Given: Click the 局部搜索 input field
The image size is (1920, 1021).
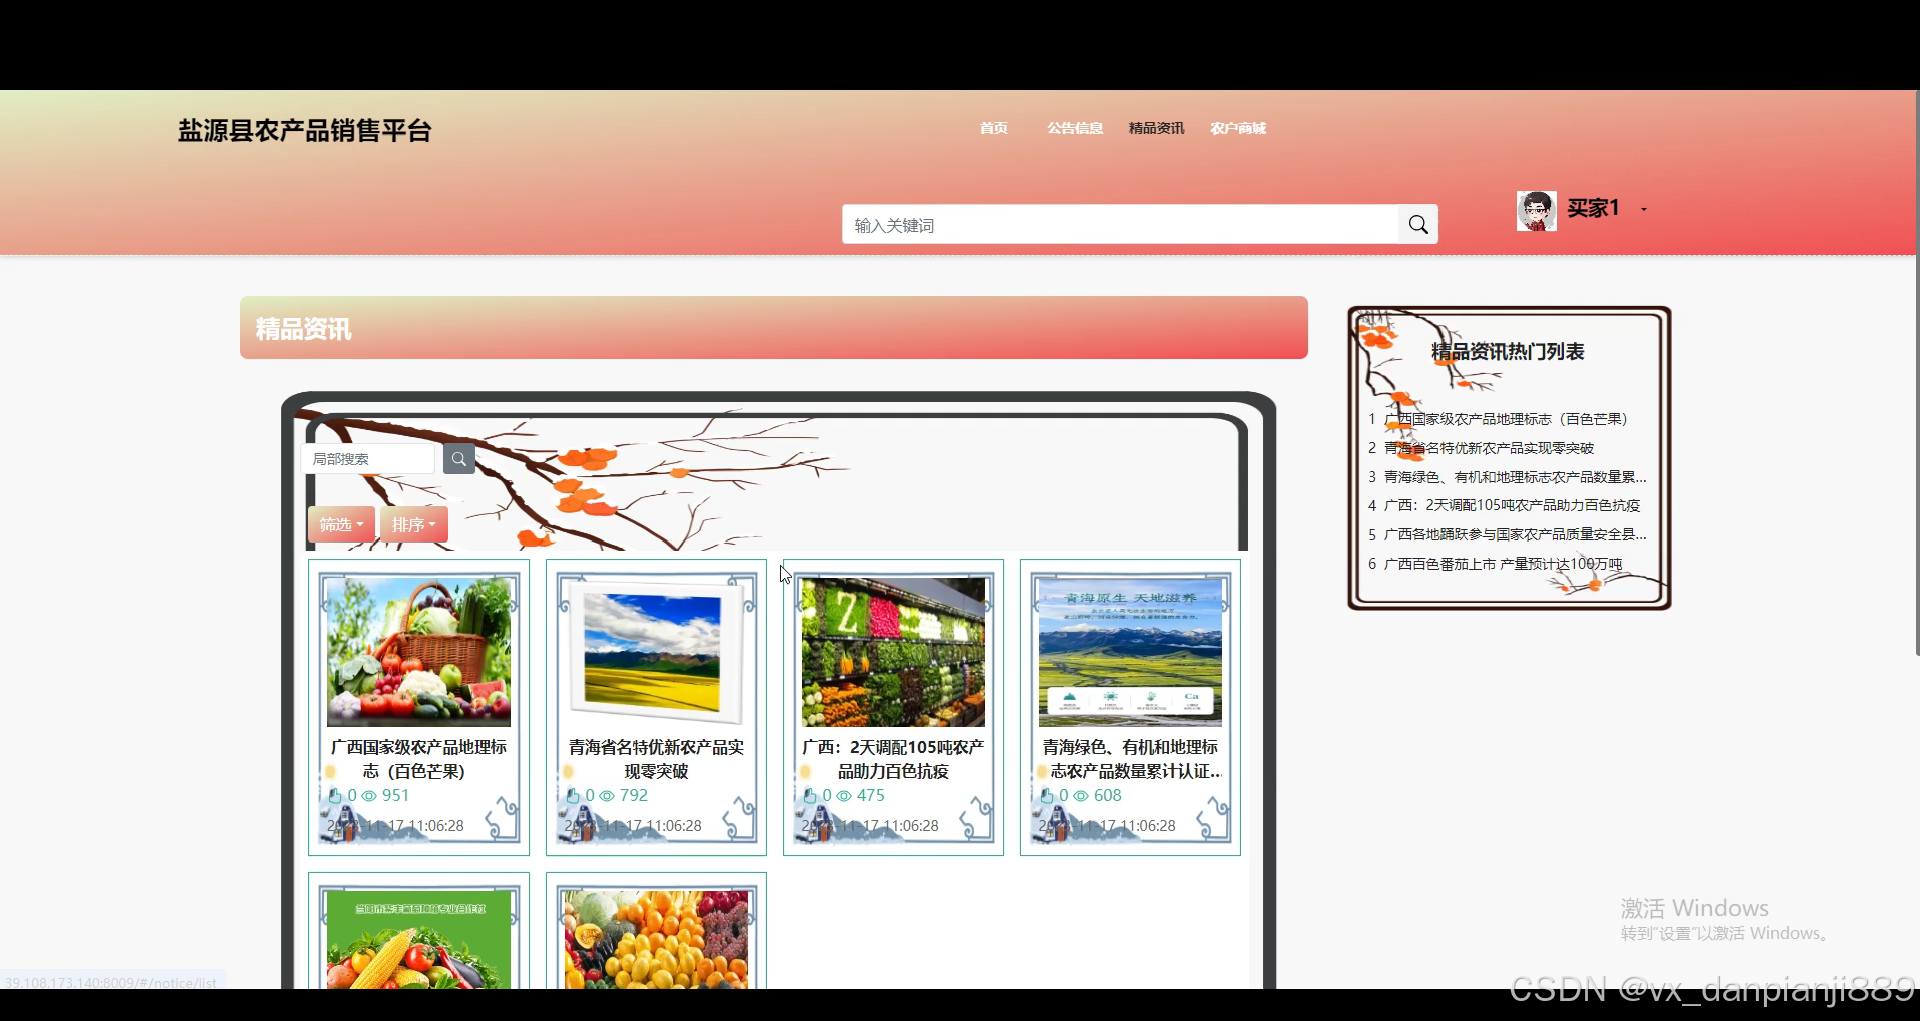Looking at the screenshot, I should (x=369, y=459).
